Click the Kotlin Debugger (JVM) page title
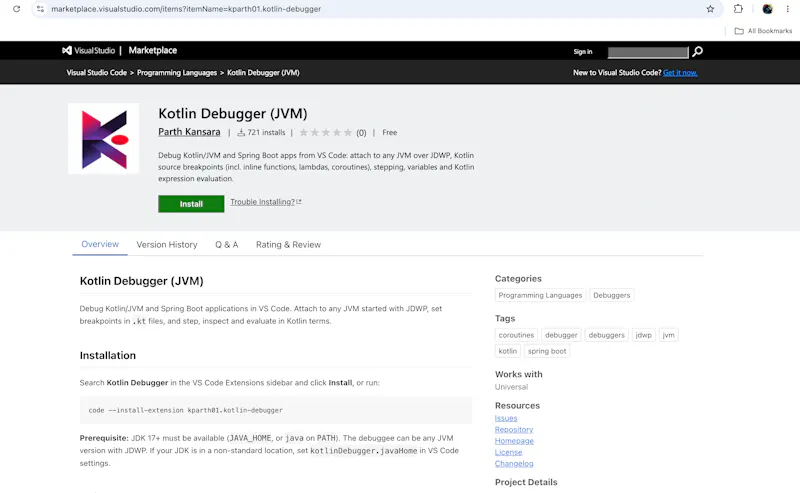The width and height of the screenshot is (800, 493). coord(233,113)
